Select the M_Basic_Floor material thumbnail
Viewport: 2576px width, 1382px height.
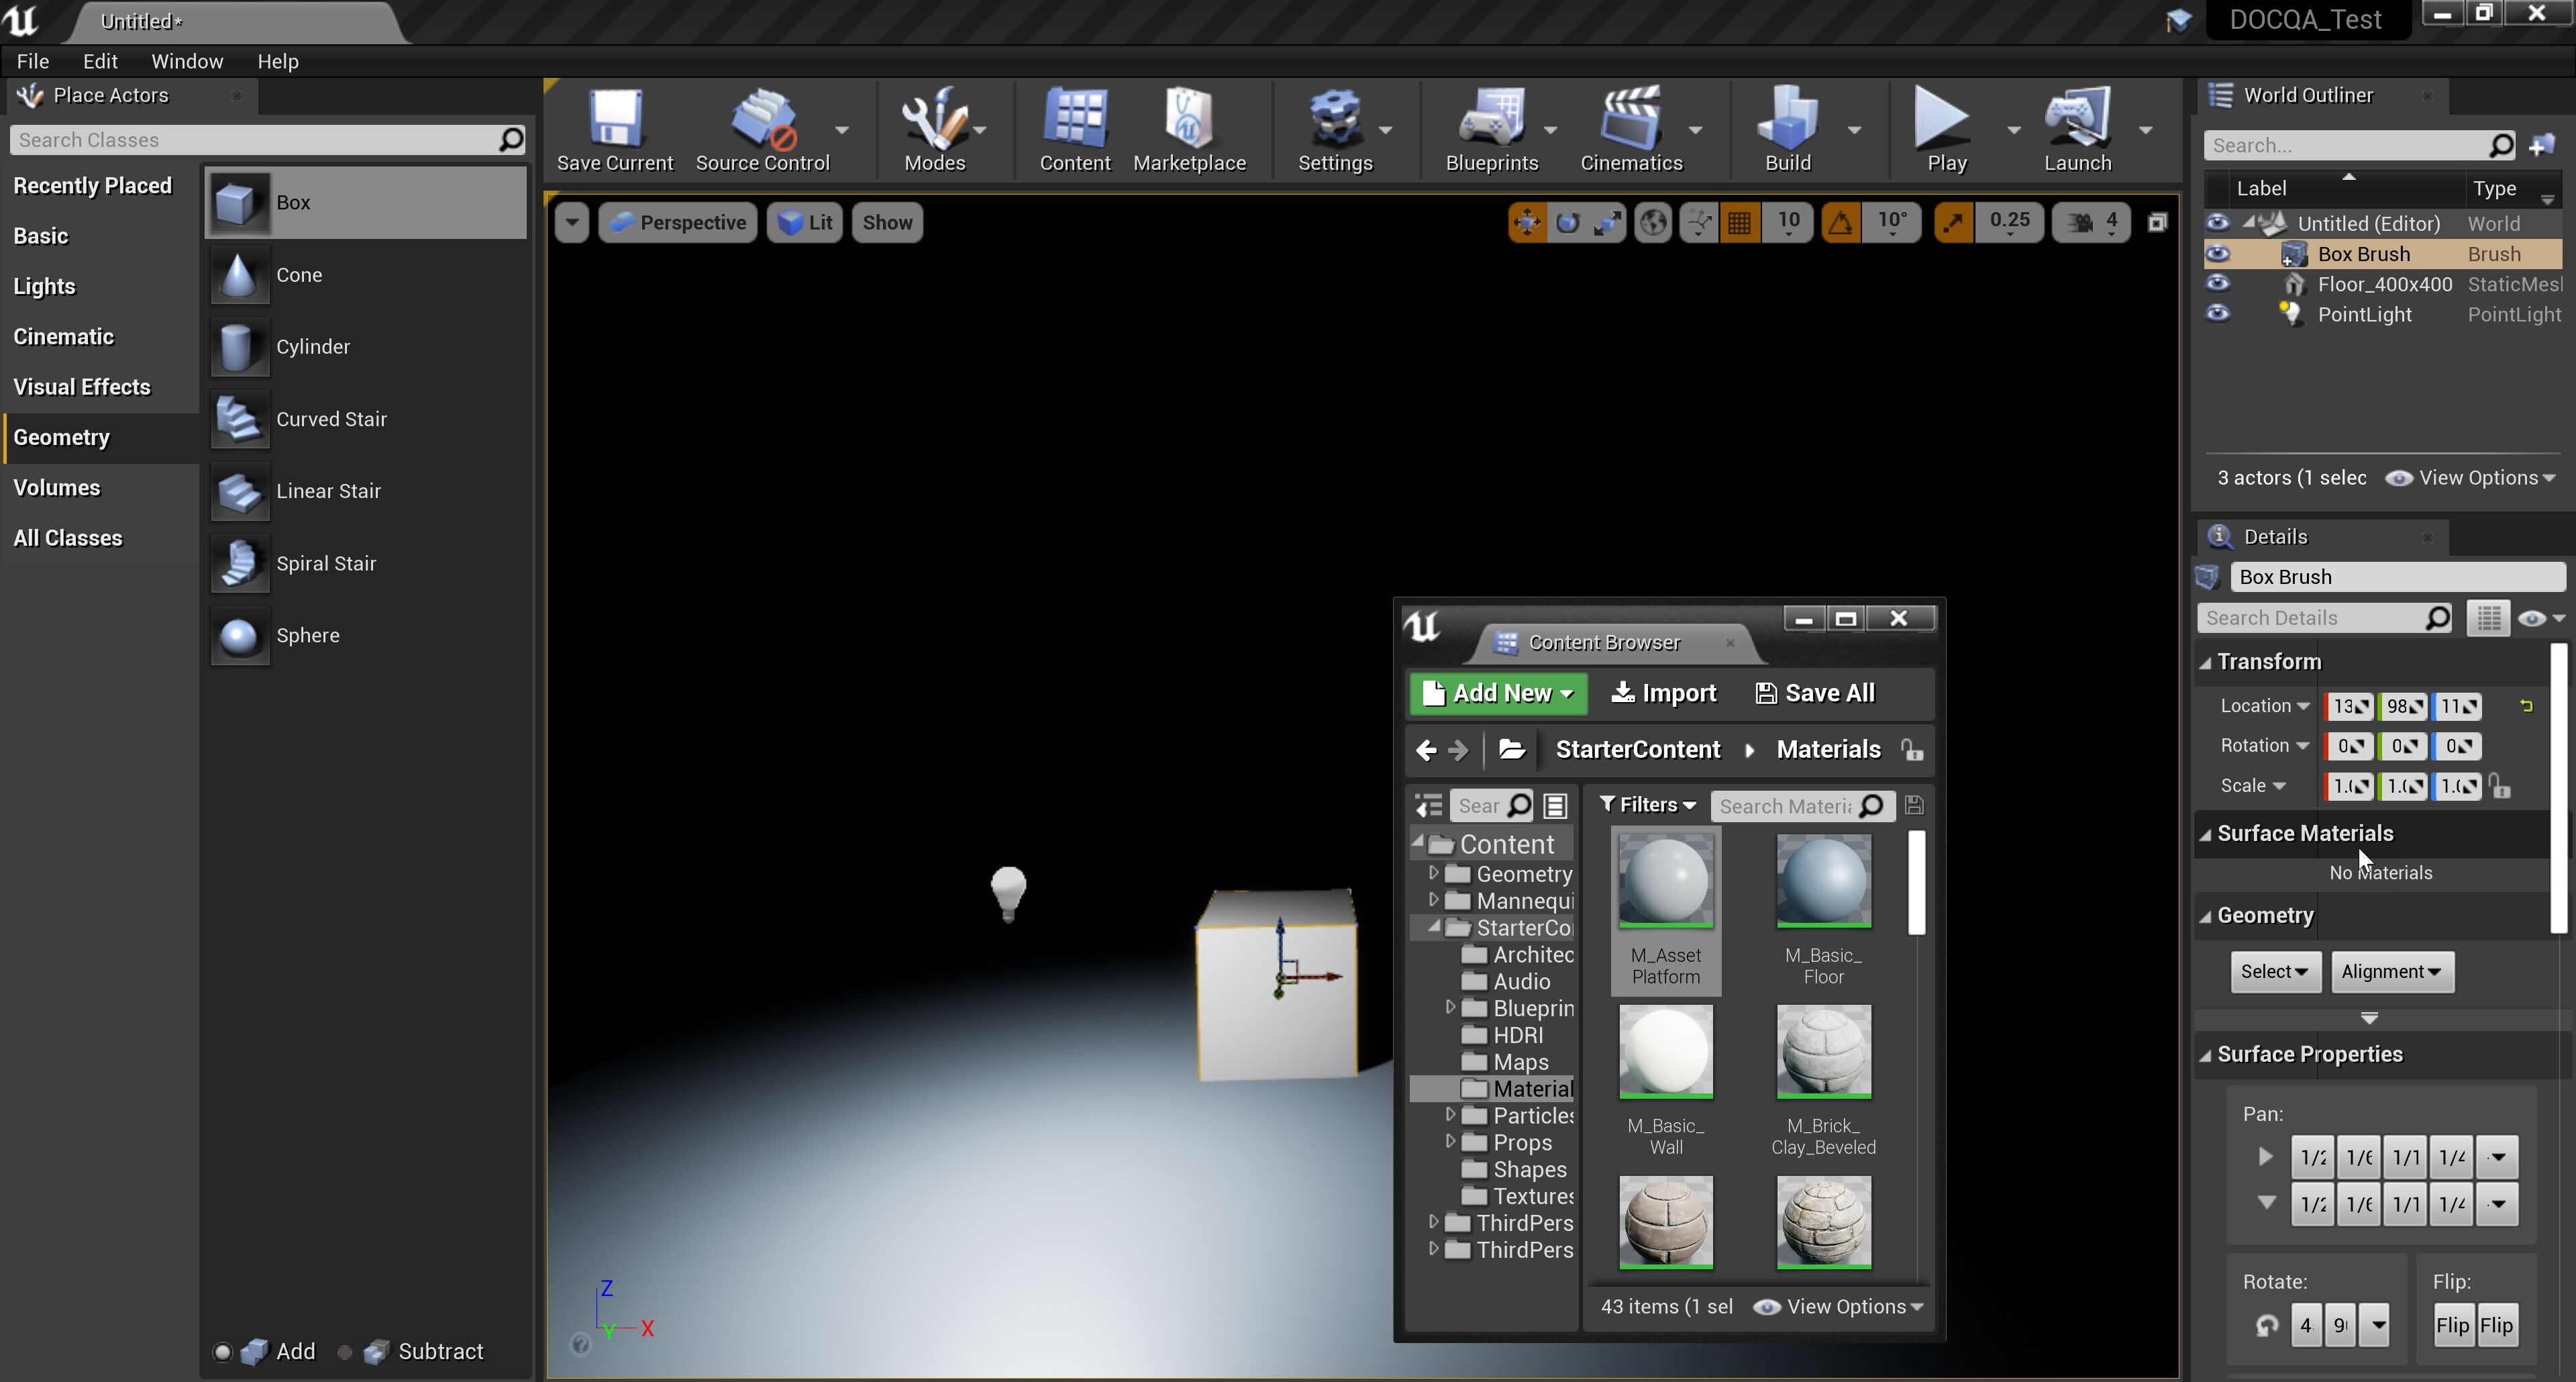1823,881
